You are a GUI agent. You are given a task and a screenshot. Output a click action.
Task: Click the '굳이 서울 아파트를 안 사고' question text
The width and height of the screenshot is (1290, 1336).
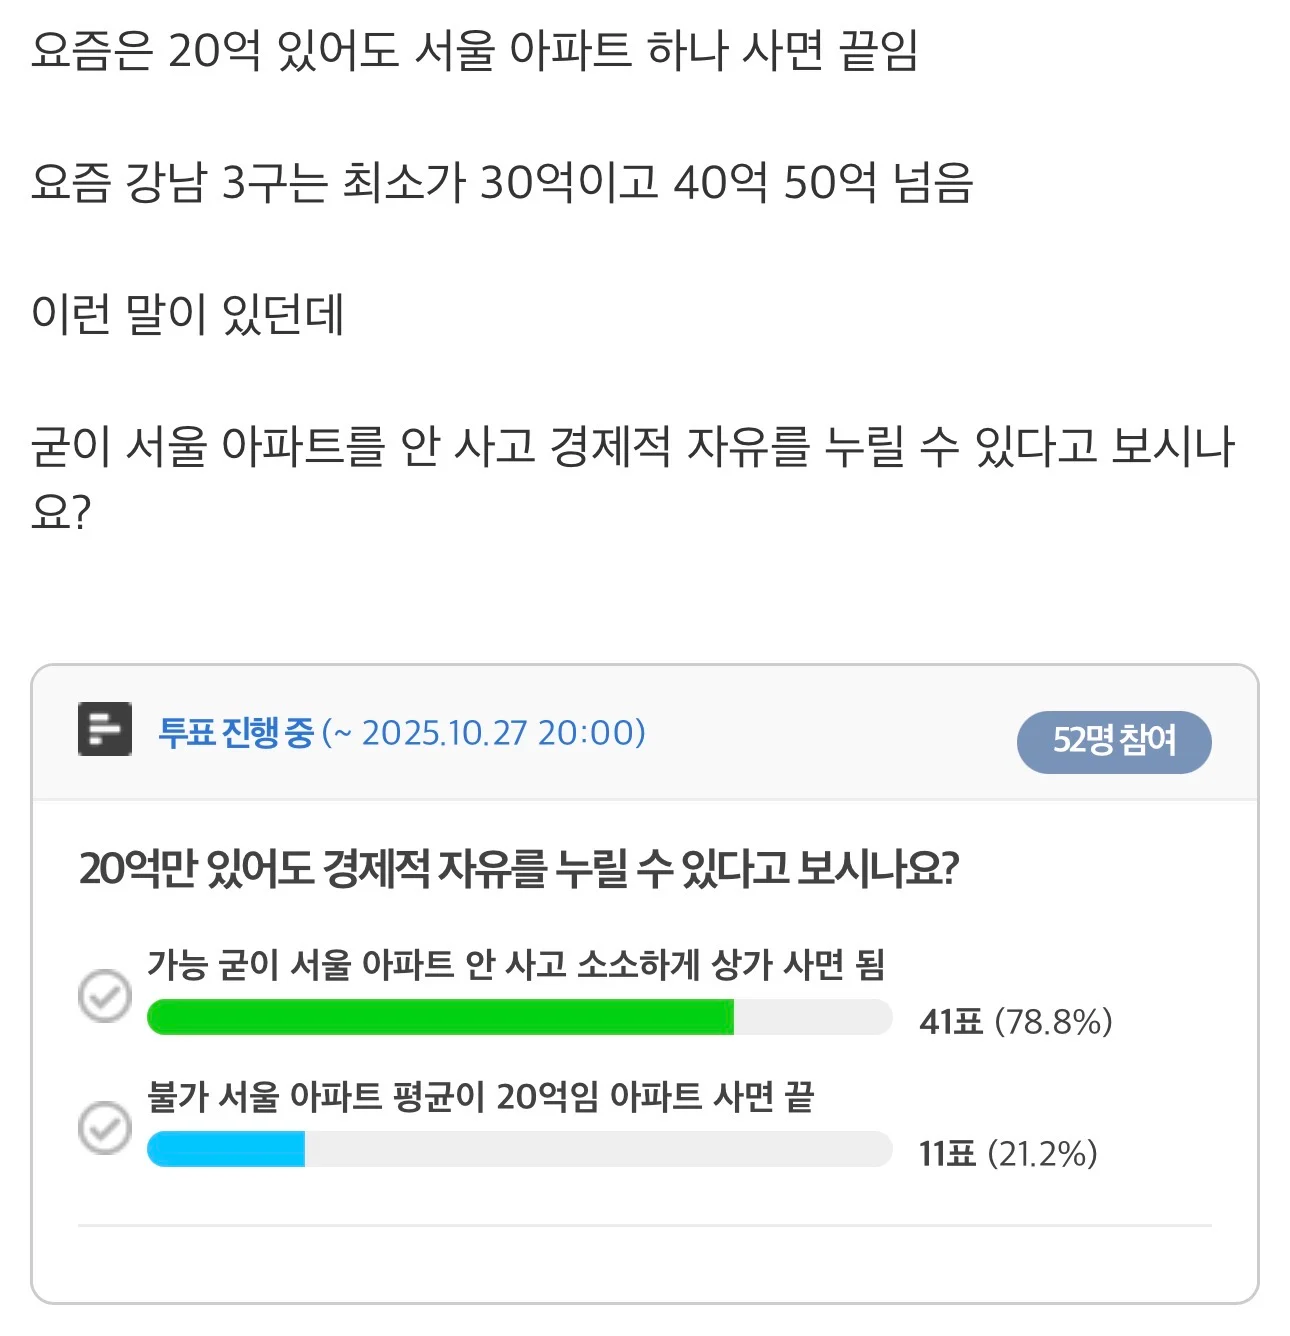(x=632, y=447)
